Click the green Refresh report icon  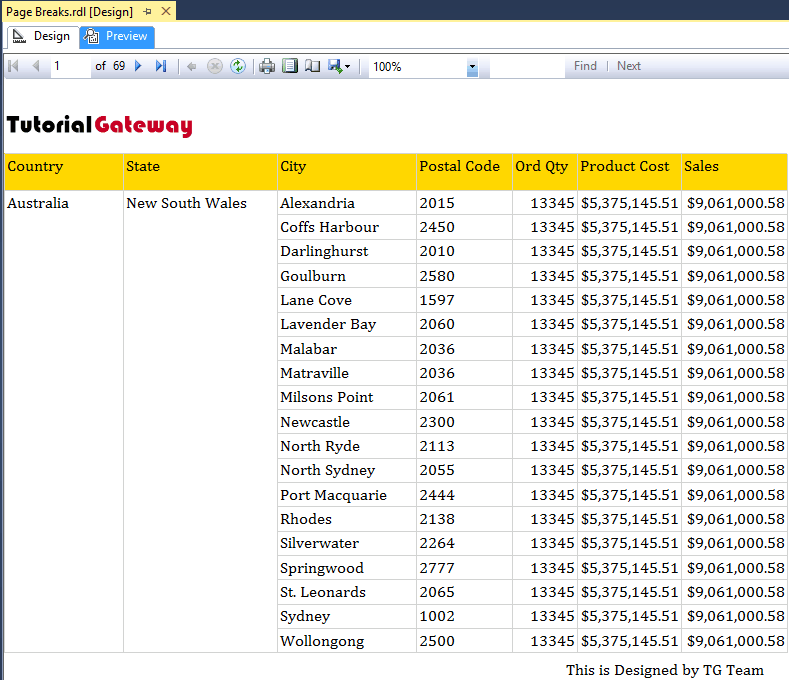tap(238, 66)
